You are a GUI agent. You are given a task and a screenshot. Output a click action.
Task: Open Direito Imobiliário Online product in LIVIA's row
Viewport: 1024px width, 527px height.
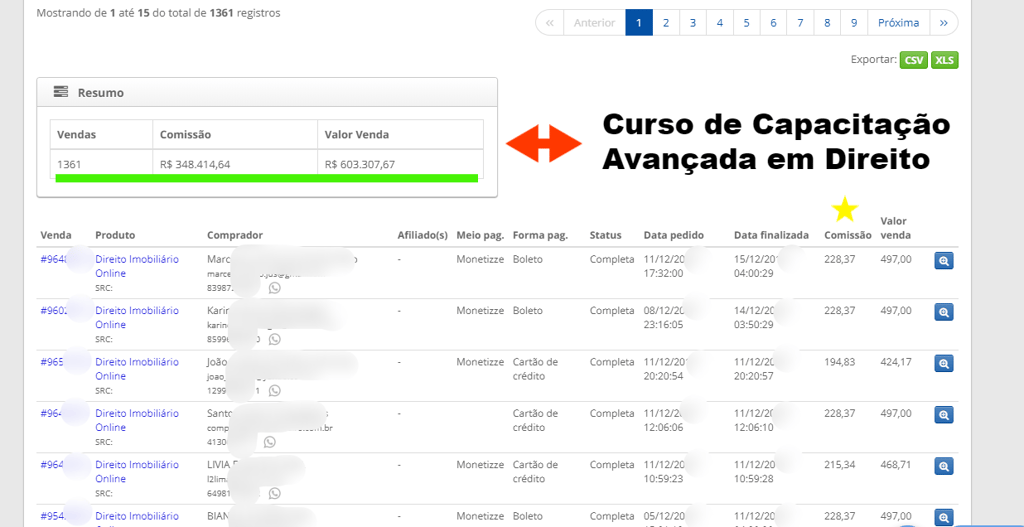click(x=136, y=471)
